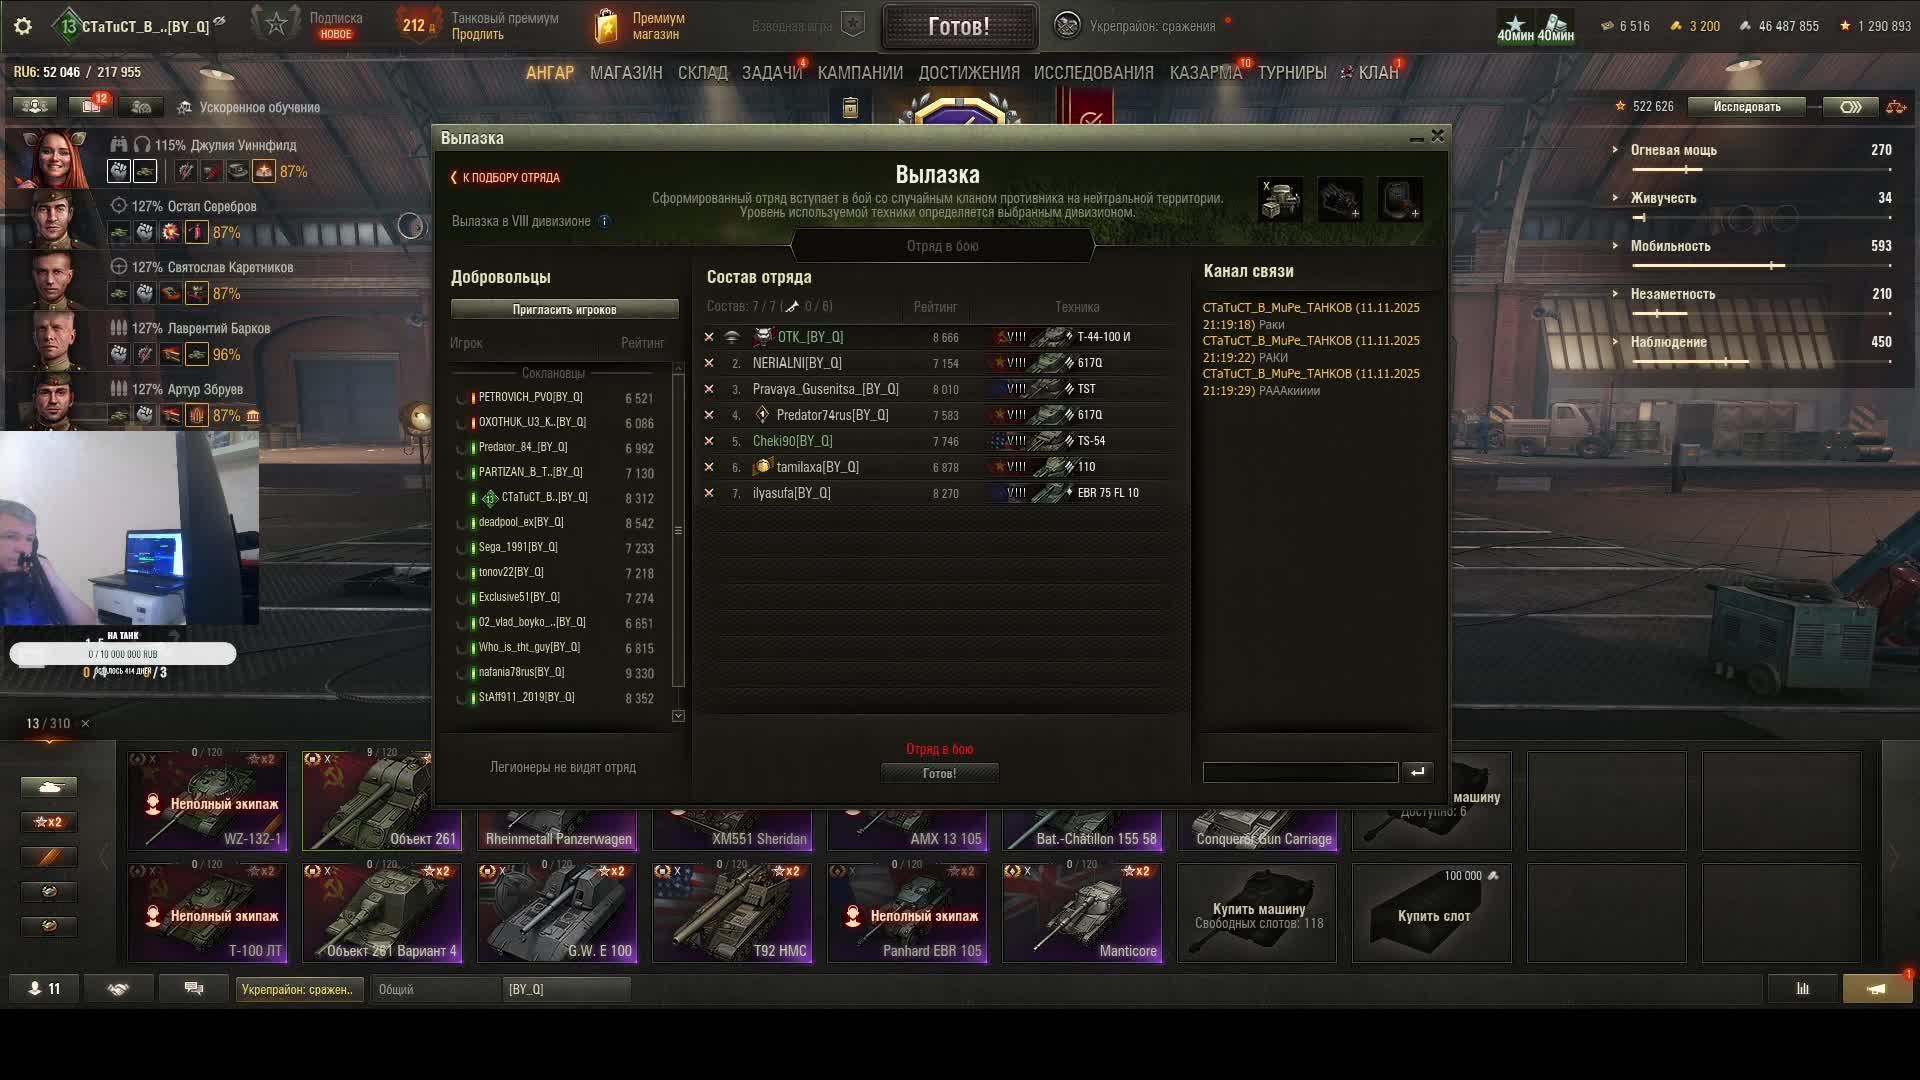Select the G.W. E 100 tank thumbnail

pyautogui.click(x=557, y=914)
